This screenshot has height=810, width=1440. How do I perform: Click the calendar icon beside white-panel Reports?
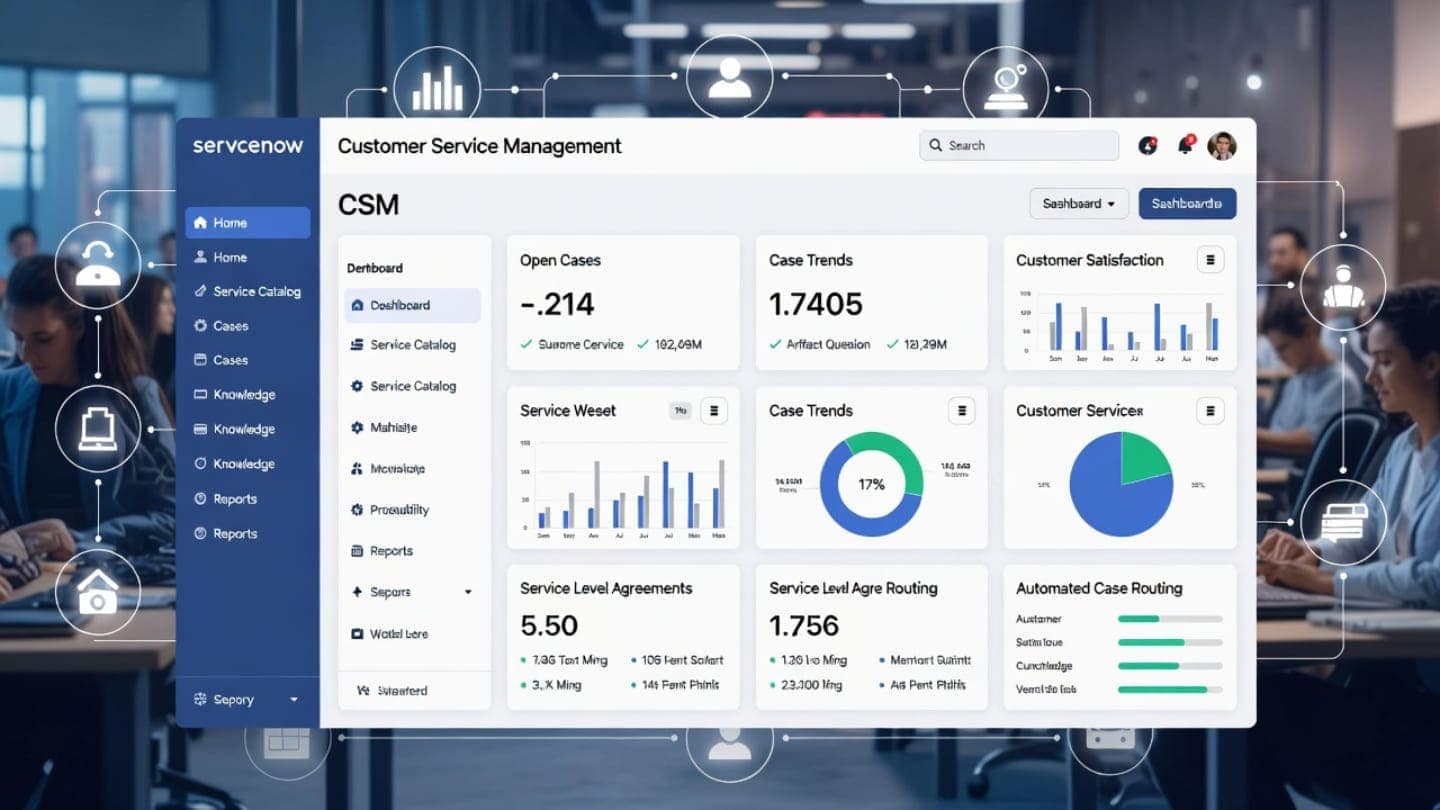(357, 551)
